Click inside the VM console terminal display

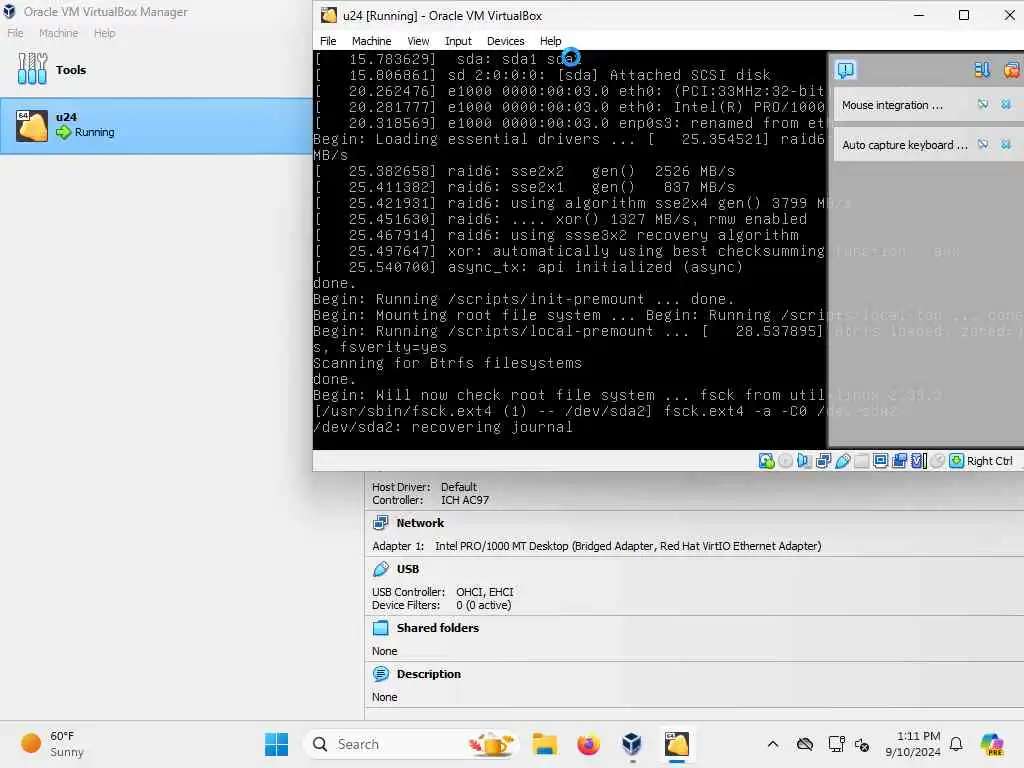tap(569, 249)
